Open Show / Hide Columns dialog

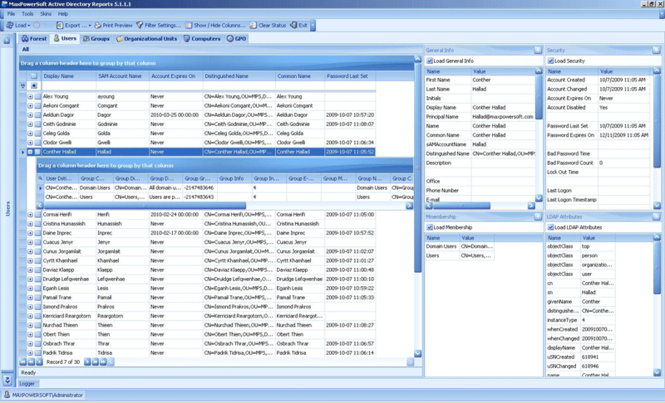click(x=215, y=25)
